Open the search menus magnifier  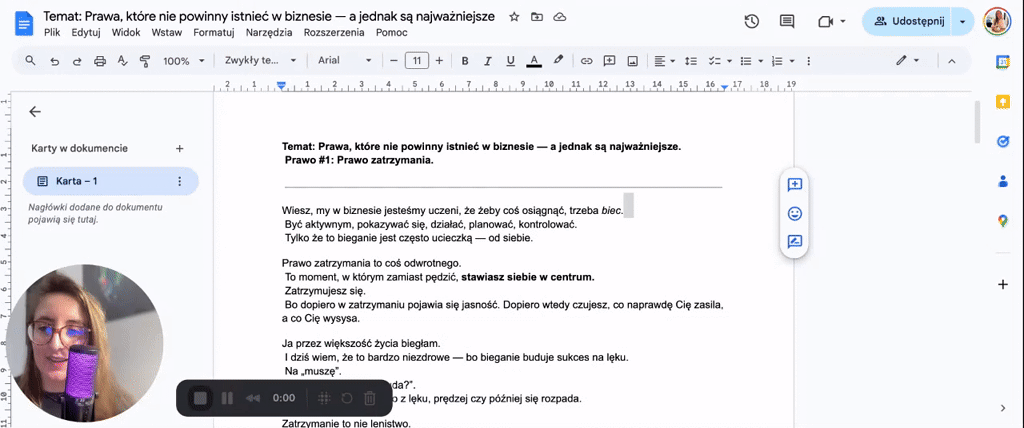point(30,61)
